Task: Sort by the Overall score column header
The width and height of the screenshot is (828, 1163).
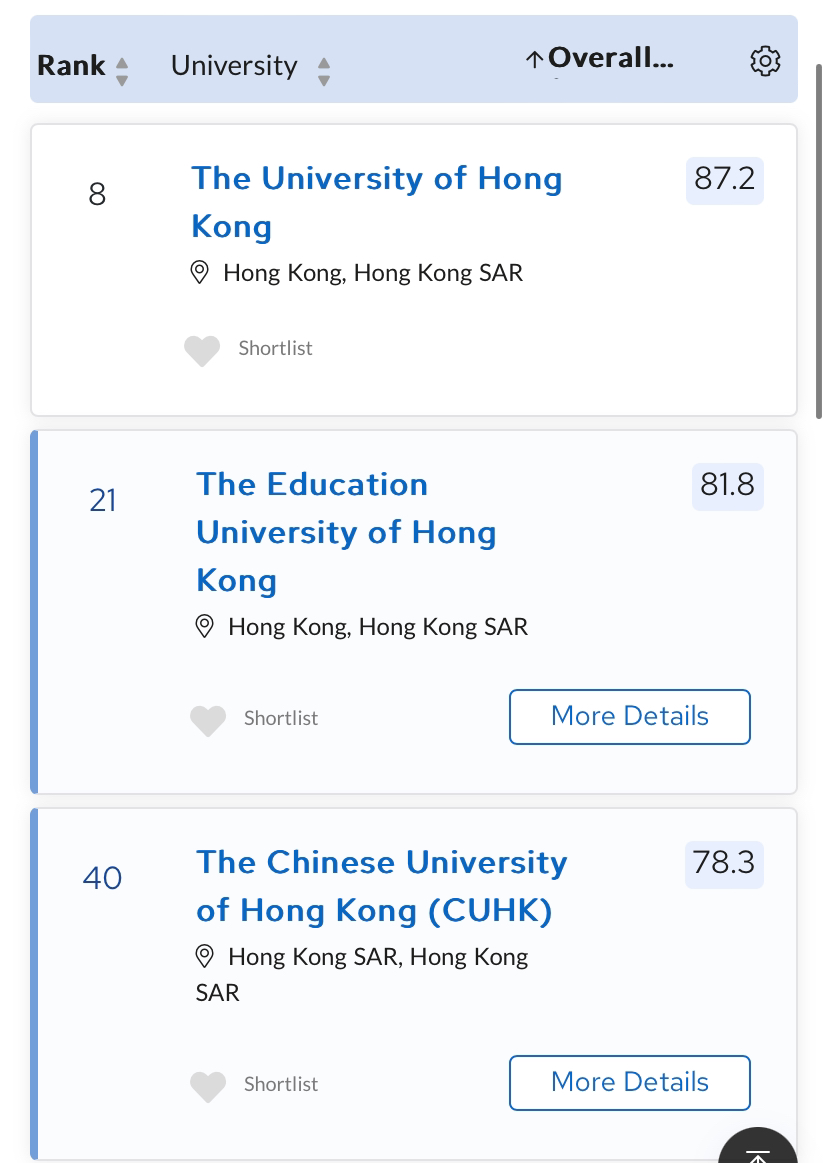Action: tap(599, 58)
